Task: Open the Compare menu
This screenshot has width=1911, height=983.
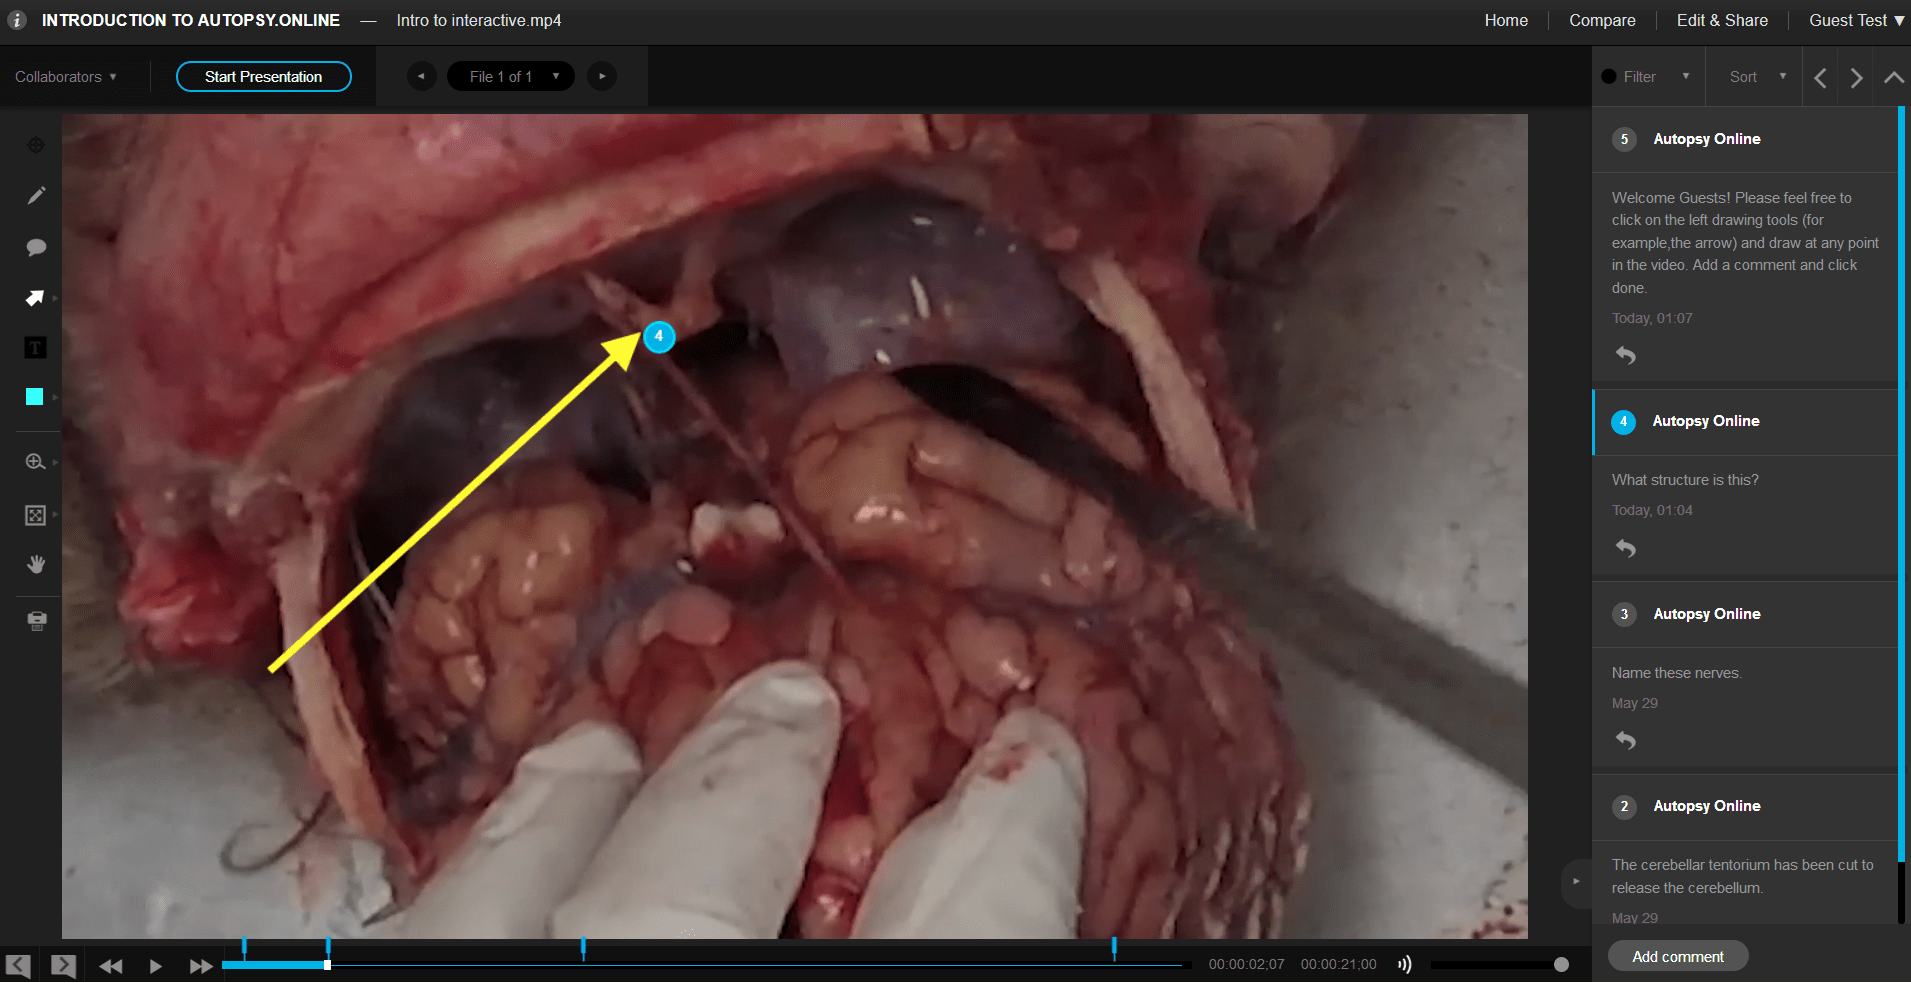Action: [x=1602, y=20]
